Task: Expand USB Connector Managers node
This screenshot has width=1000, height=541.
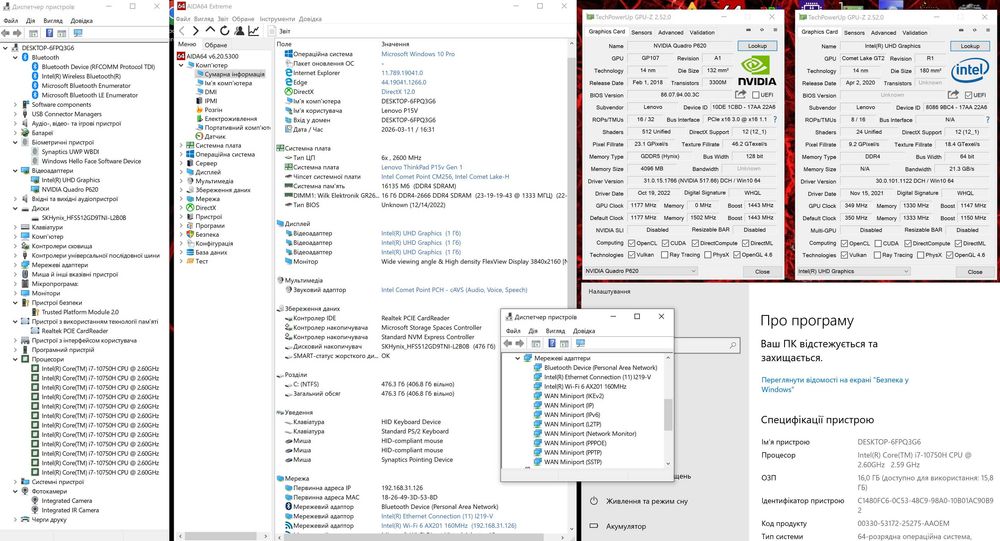Action: [x=15, y=114]
